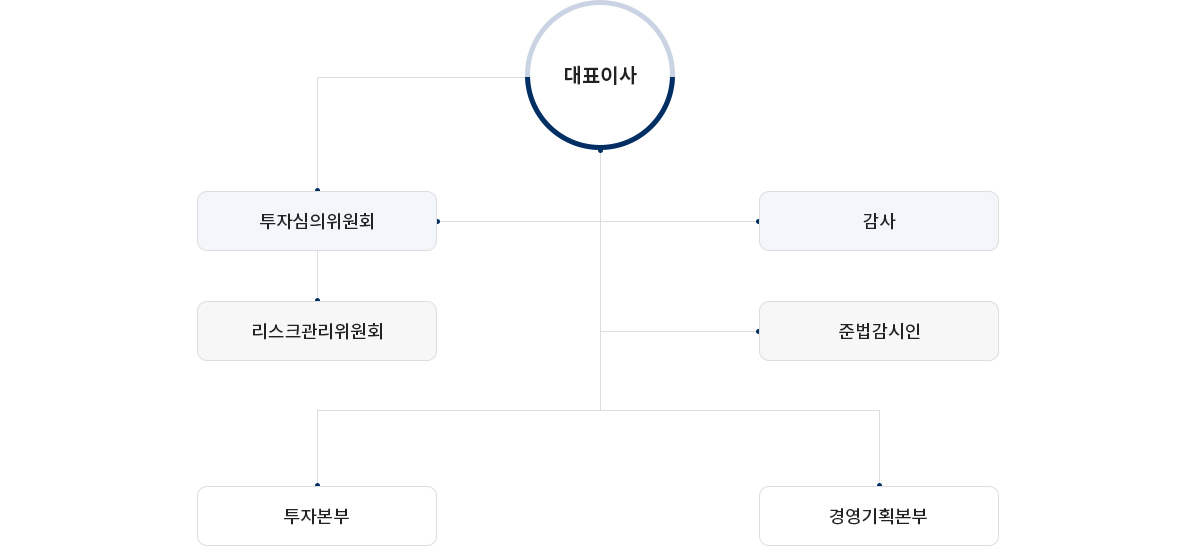Click the 경영기획본부 text label
The height and width of the screenshot is (546, 1200).
click(x=879, y=516)
